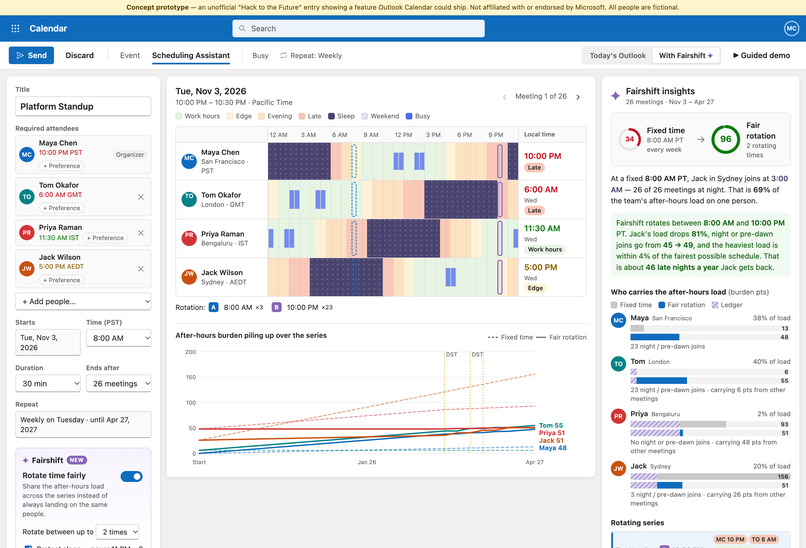Toggle Rotate time fairly switch
Viewport: 806px width, 548px height.
132,477
